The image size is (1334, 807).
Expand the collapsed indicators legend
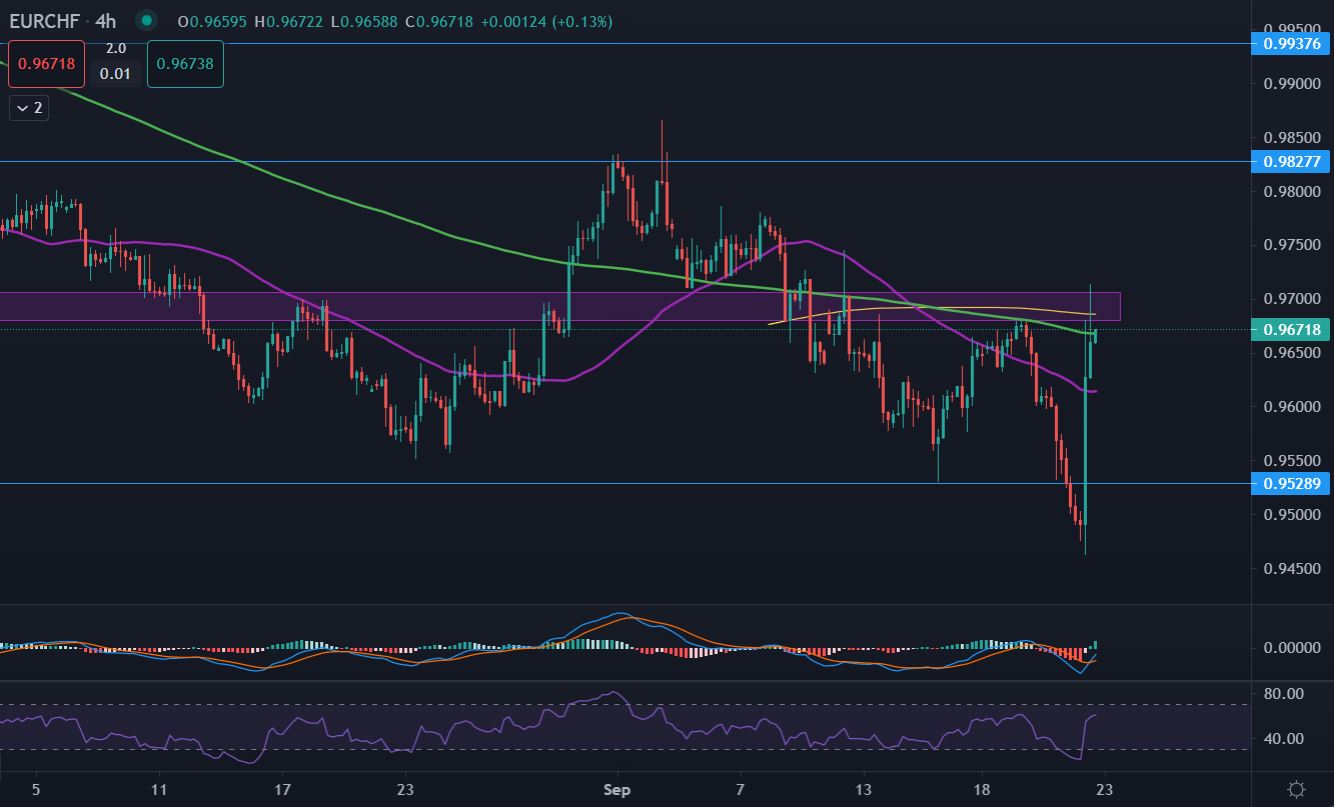[29, 108]
